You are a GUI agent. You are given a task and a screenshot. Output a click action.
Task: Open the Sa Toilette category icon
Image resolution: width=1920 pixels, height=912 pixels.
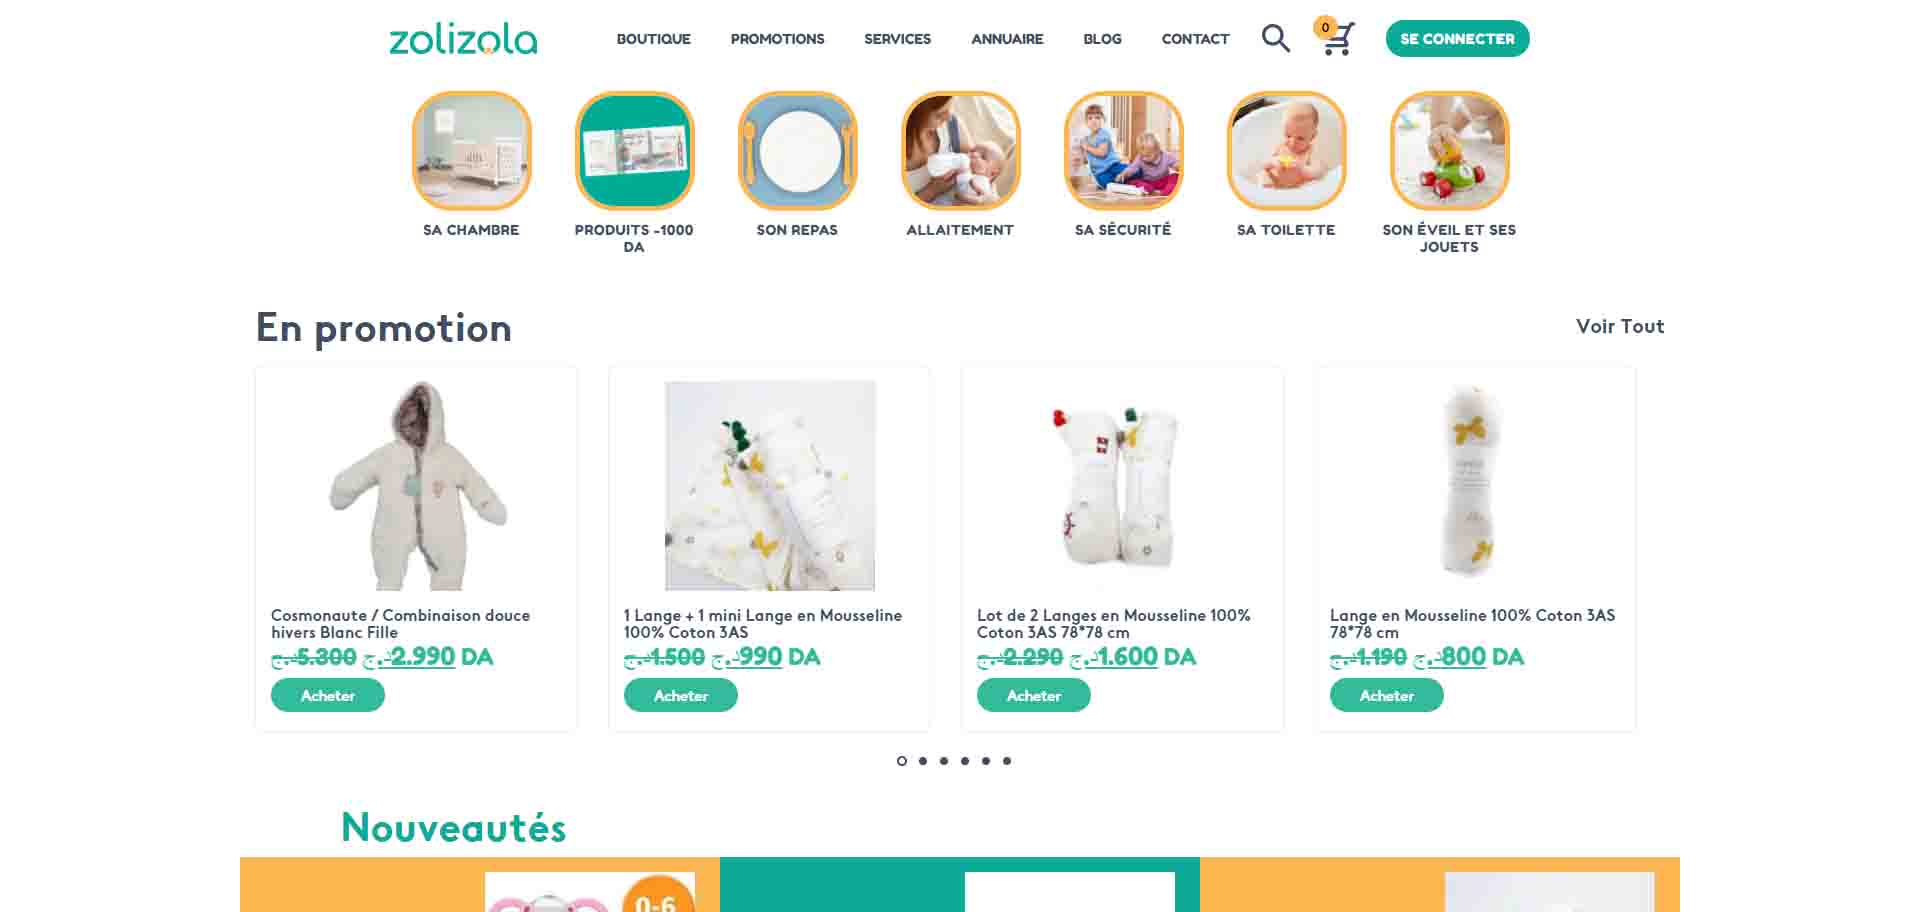(1286, 151)
